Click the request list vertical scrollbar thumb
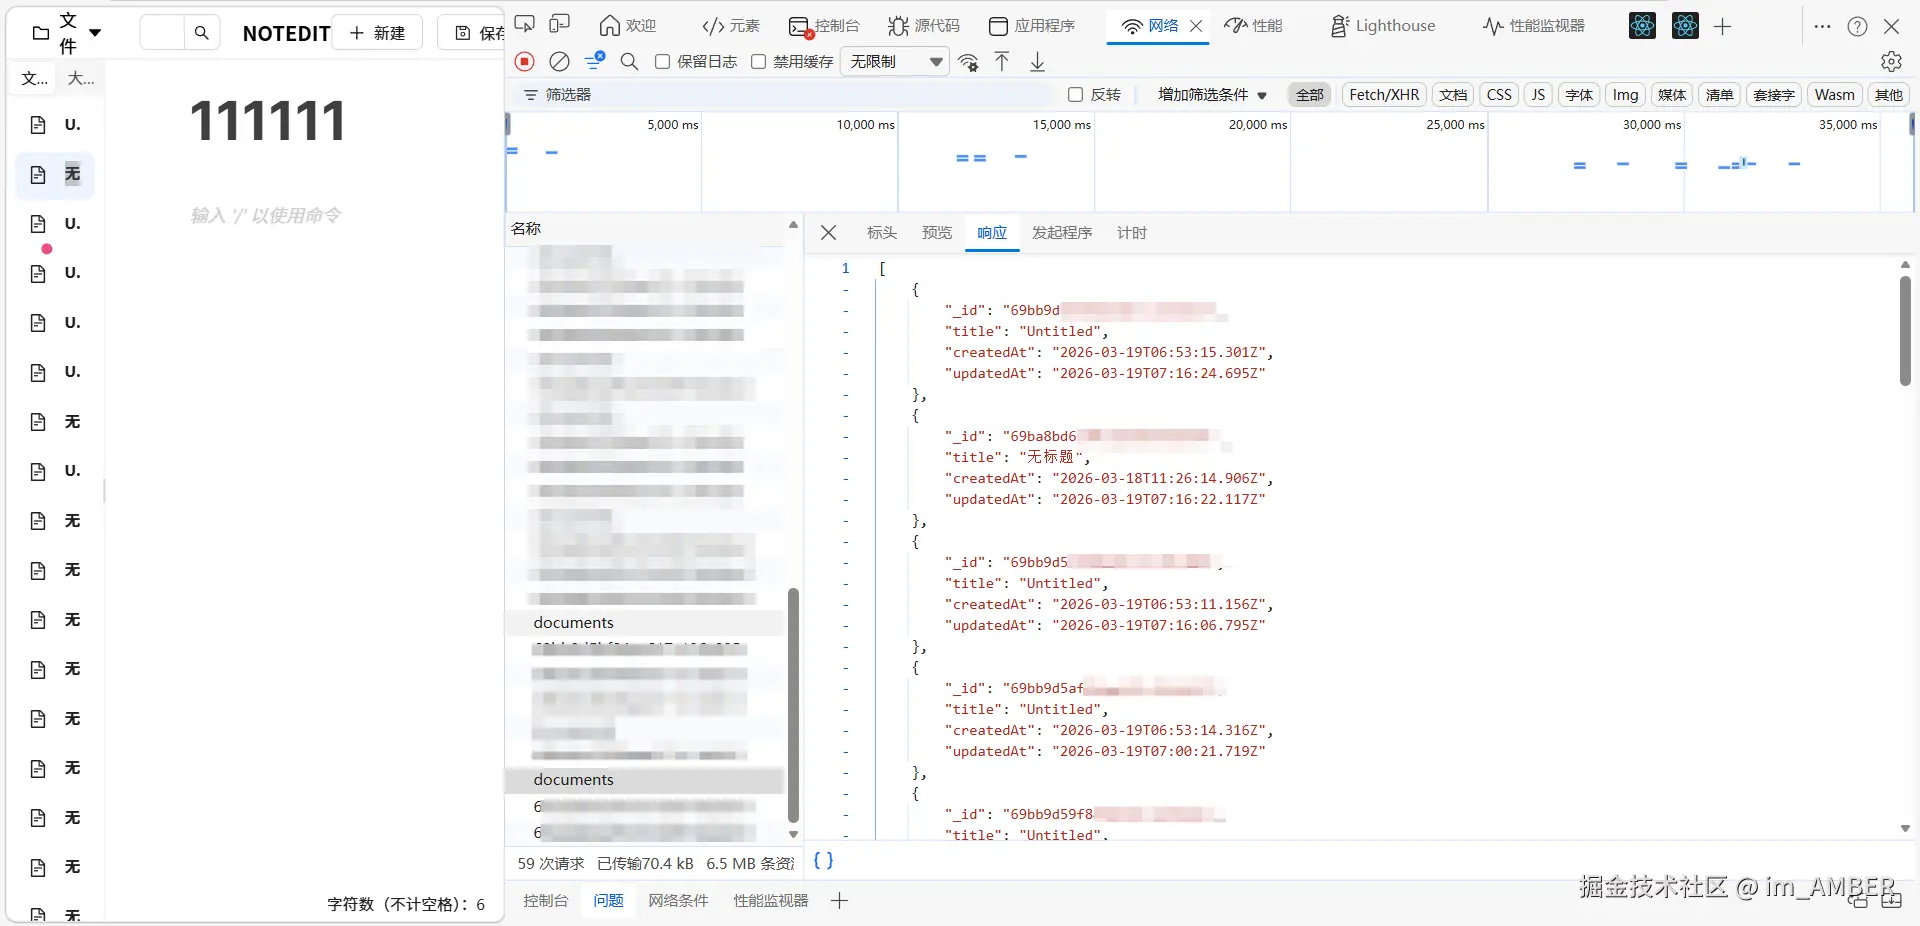 point(793,704)
